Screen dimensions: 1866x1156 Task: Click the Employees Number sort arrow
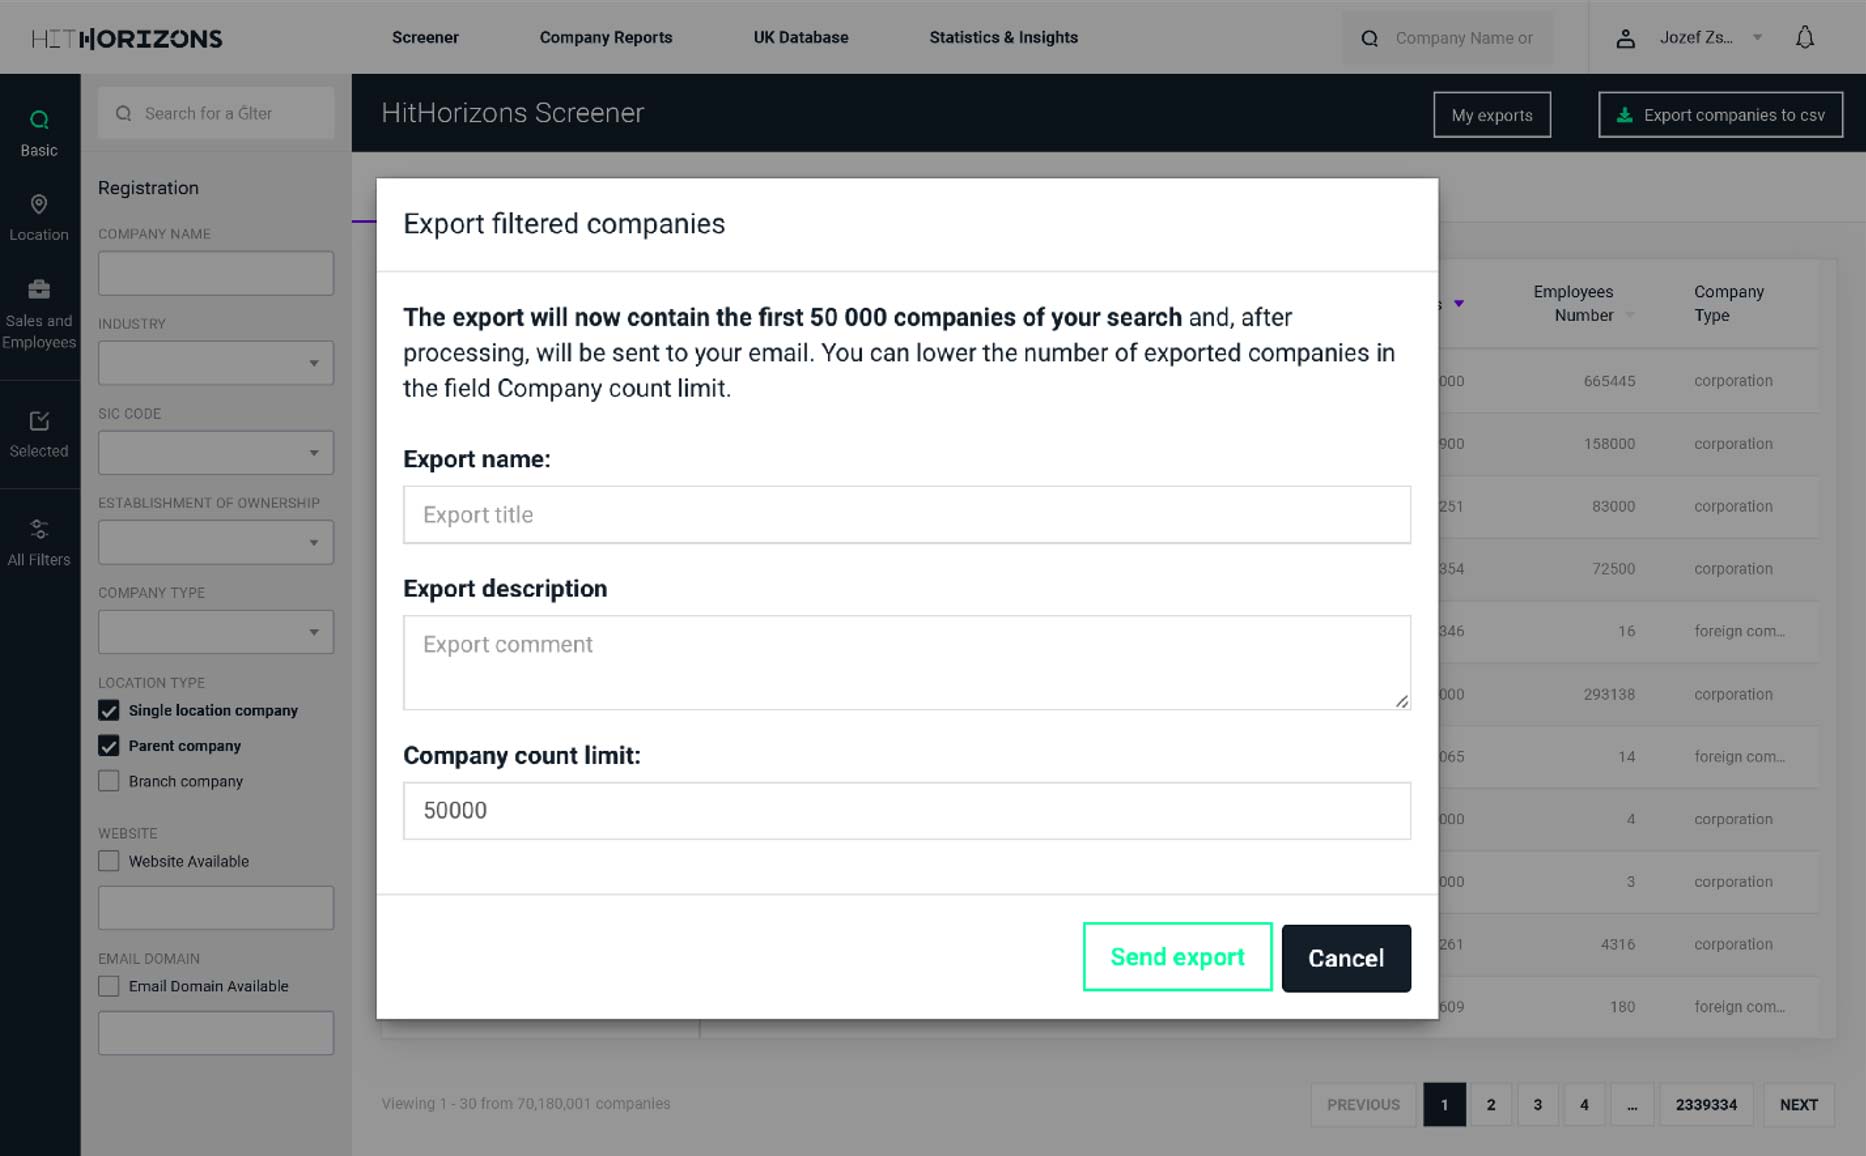click(x=1630, y=315)
